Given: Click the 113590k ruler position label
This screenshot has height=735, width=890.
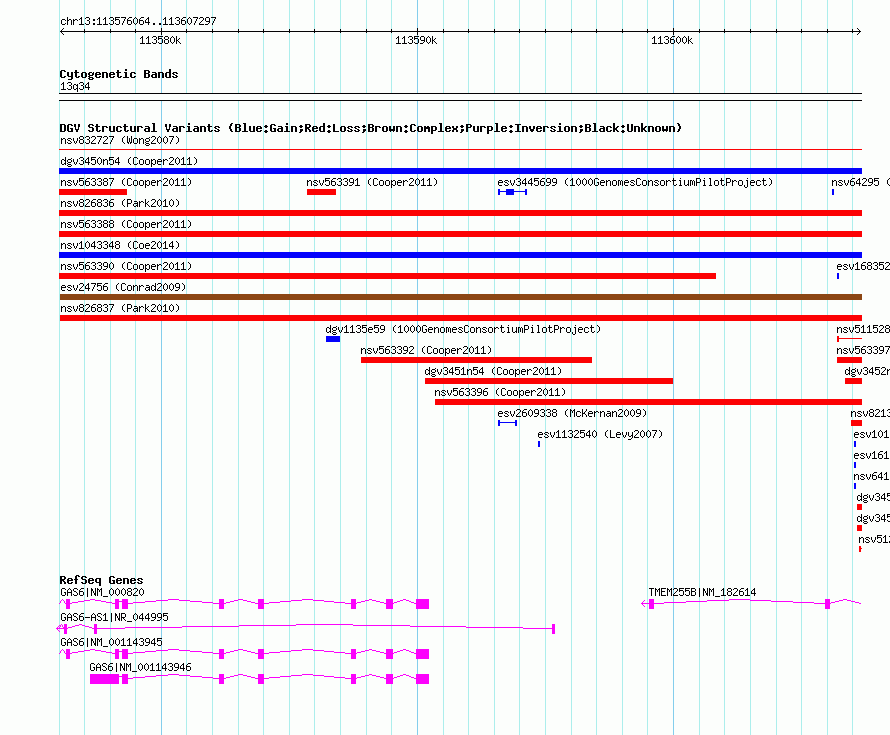Looking at the screenshot, I should (x=416, y=40).
